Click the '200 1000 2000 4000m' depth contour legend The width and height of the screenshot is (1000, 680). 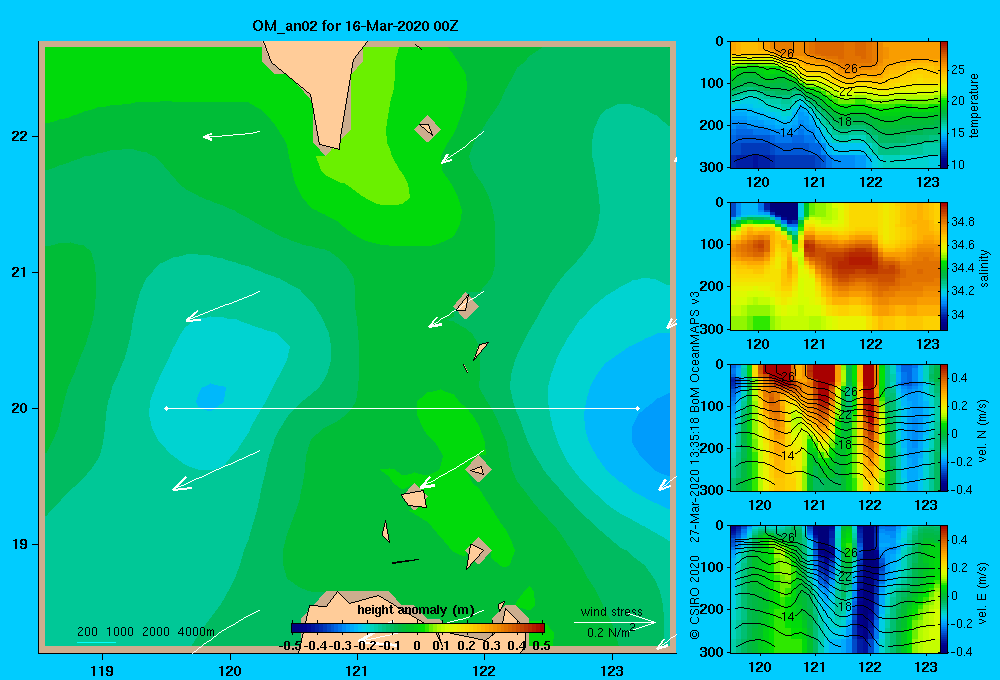click(146, 632)
